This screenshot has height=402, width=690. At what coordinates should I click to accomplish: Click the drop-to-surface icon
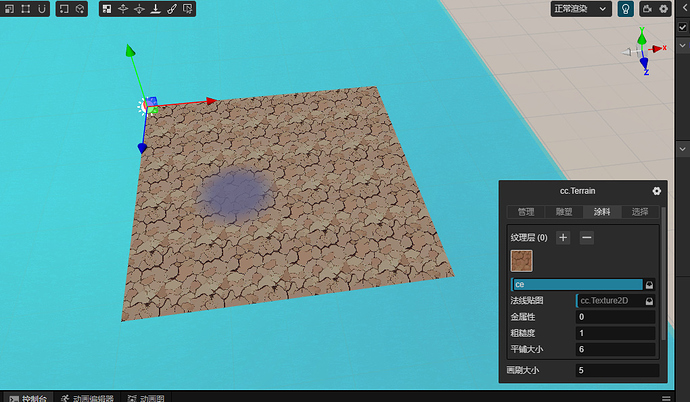[x=155, y=9]
